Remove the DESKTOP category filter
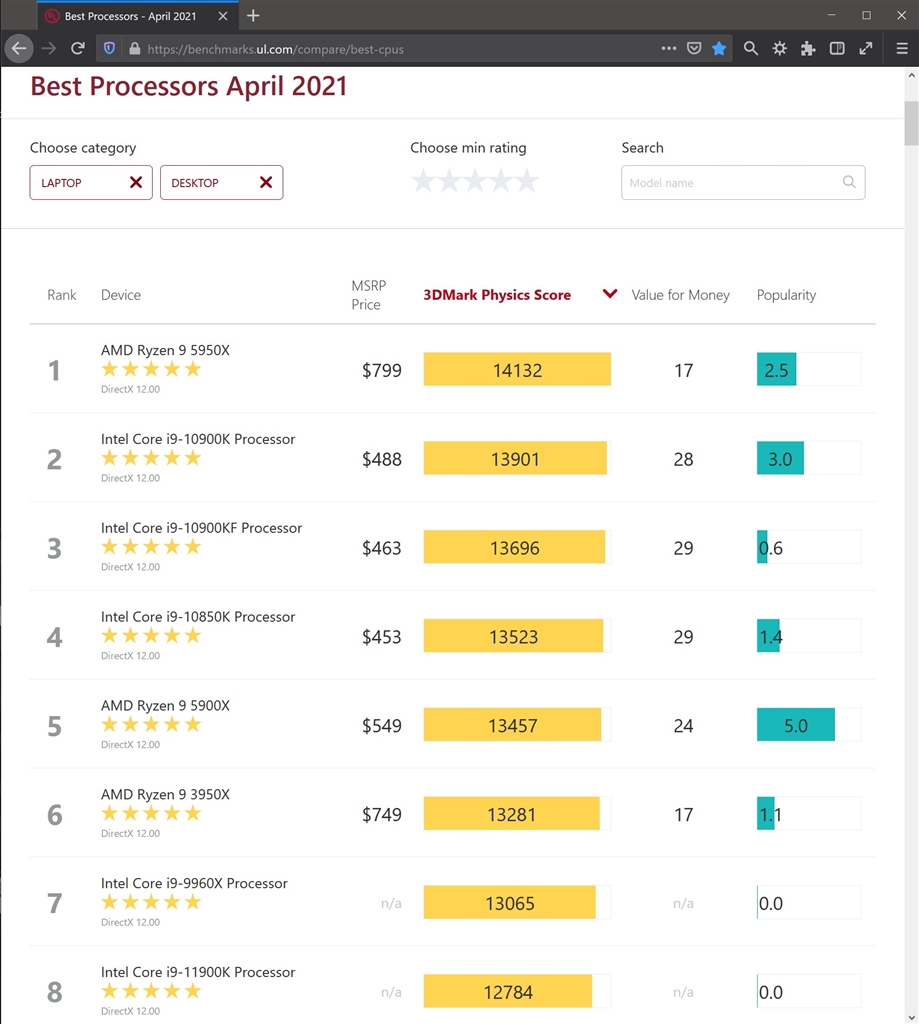 pyautogui.click(x=266, y=182)
